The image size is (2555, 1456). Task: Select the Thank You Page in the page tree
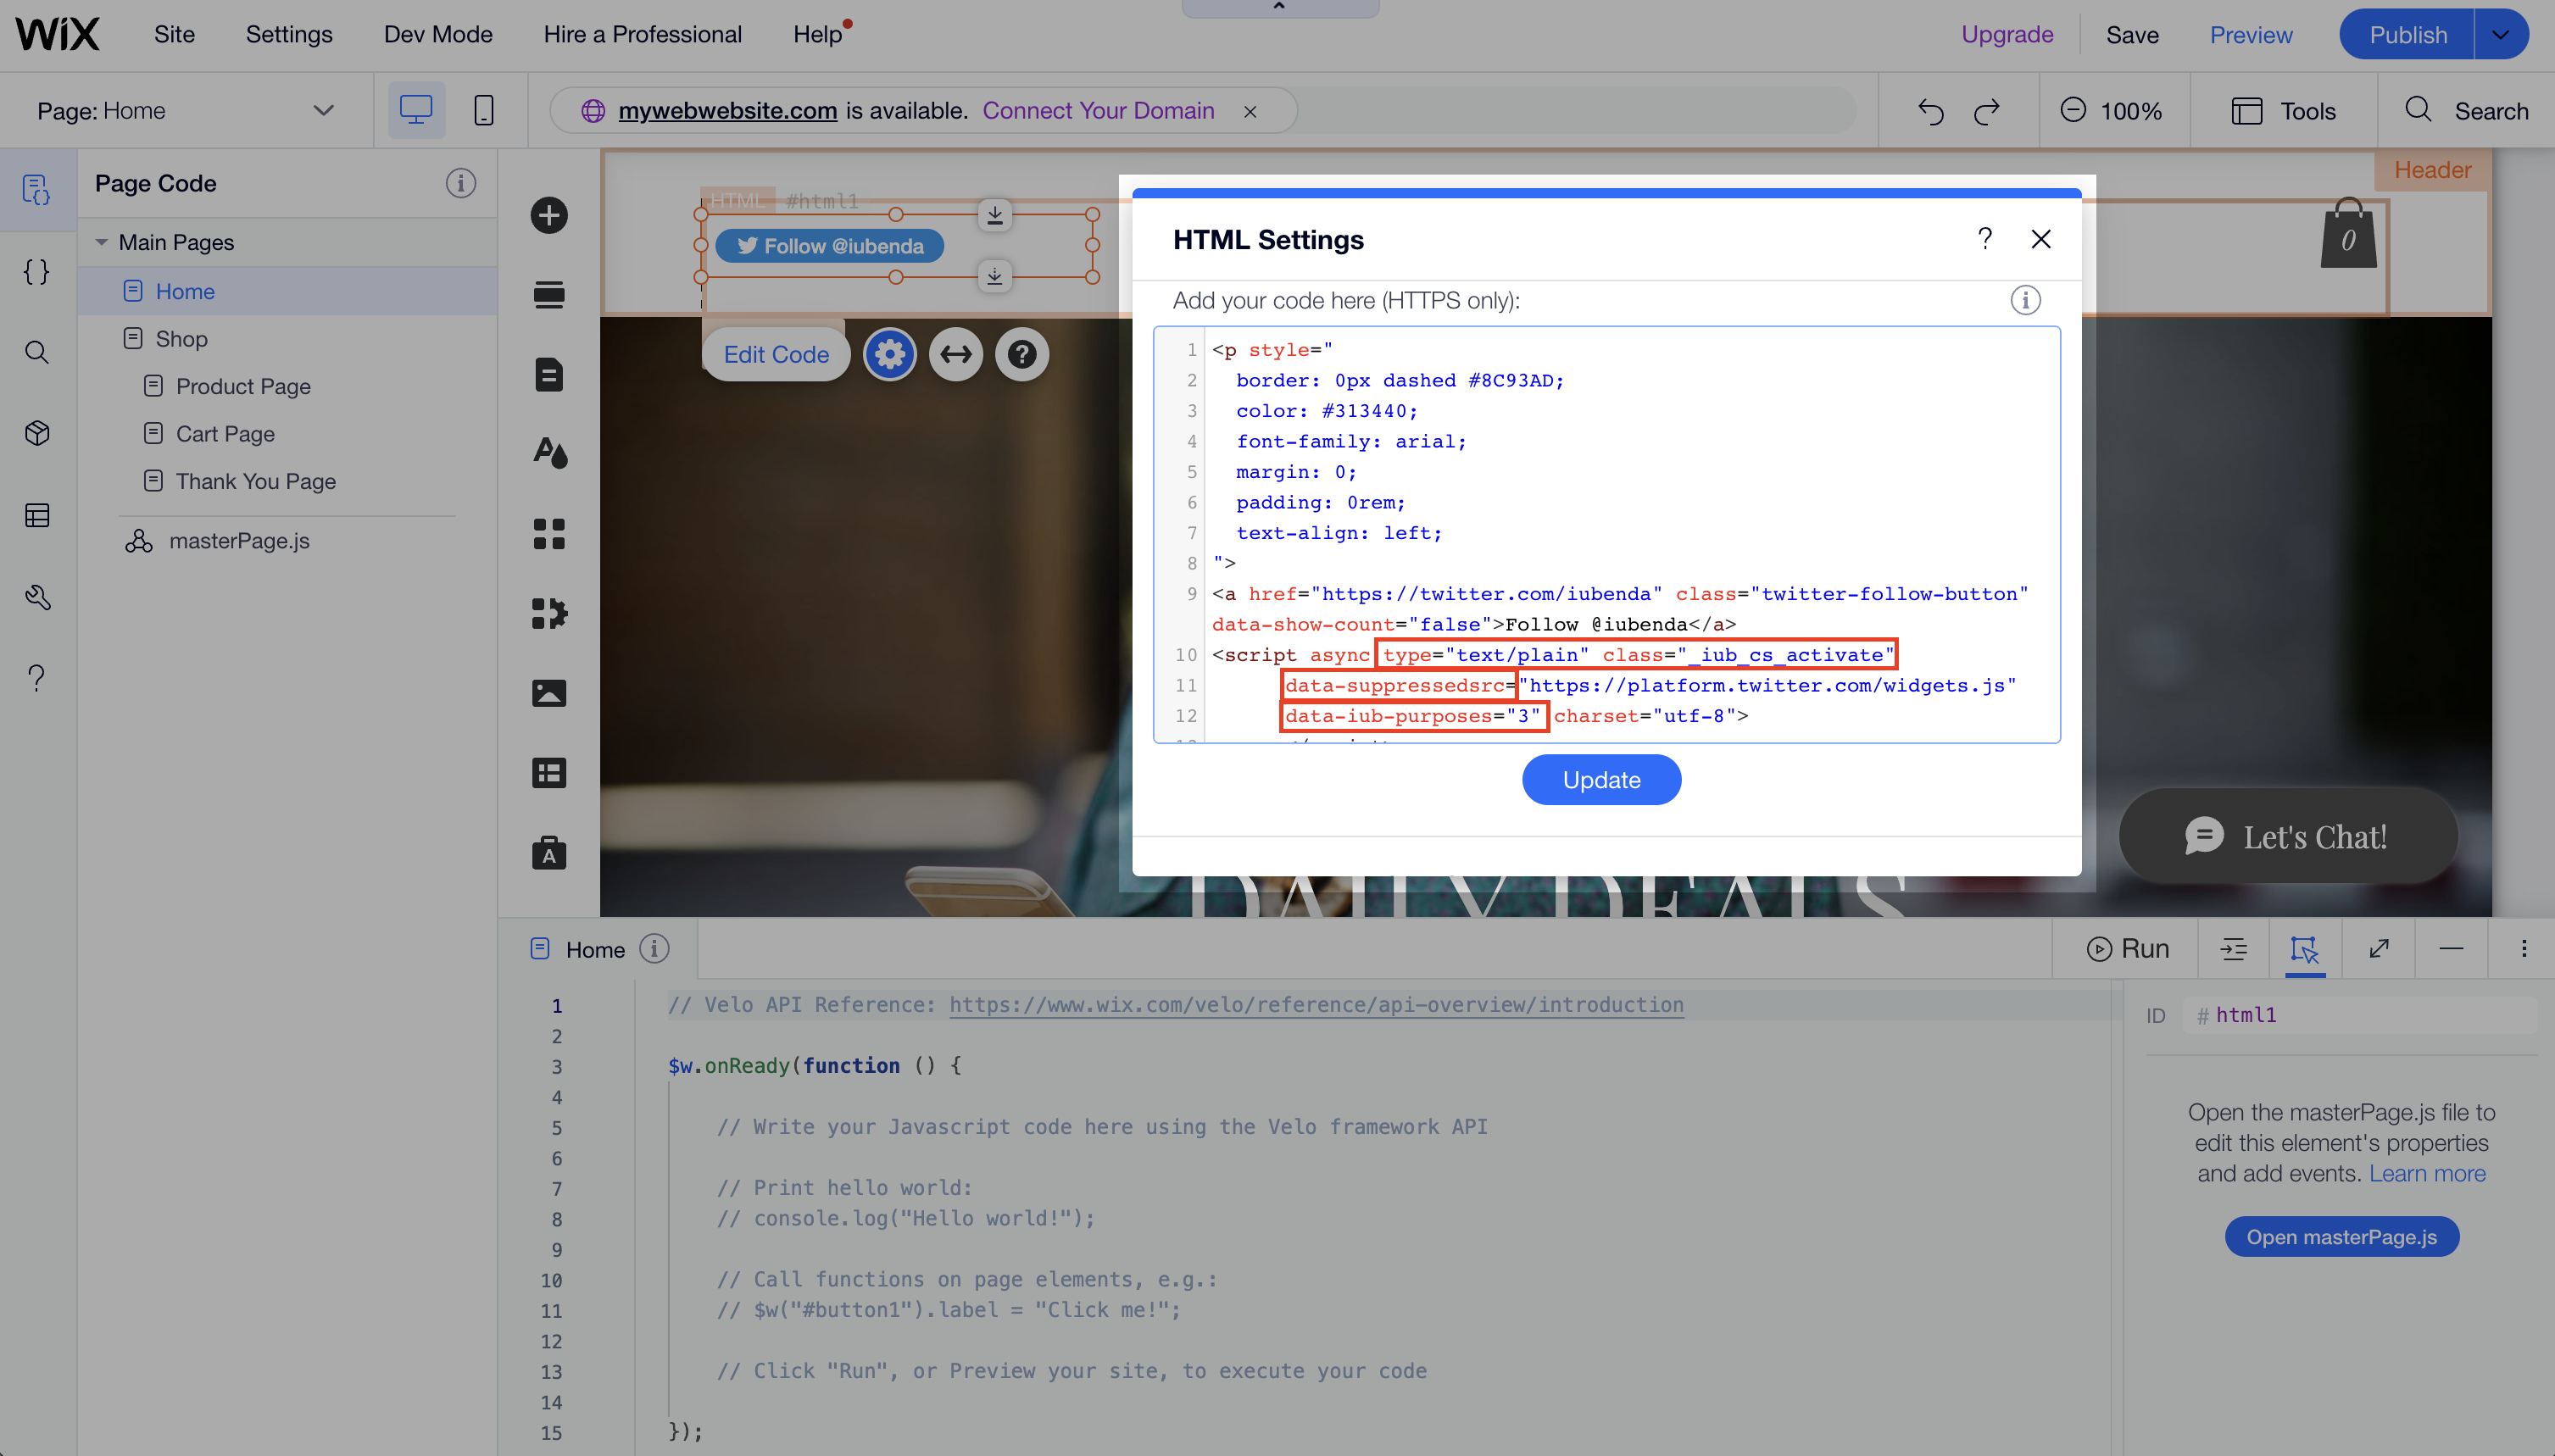255,481
